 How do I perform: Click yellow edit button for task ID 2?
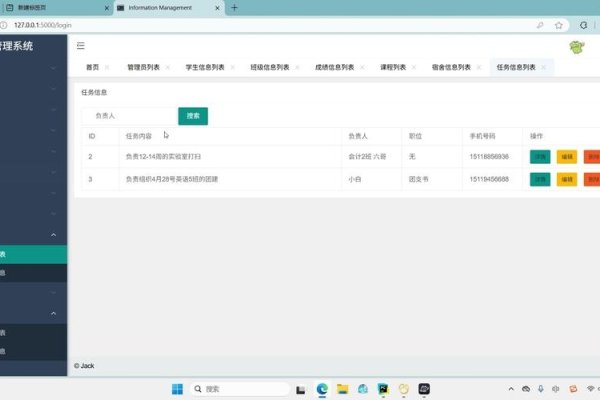[567, 157]
